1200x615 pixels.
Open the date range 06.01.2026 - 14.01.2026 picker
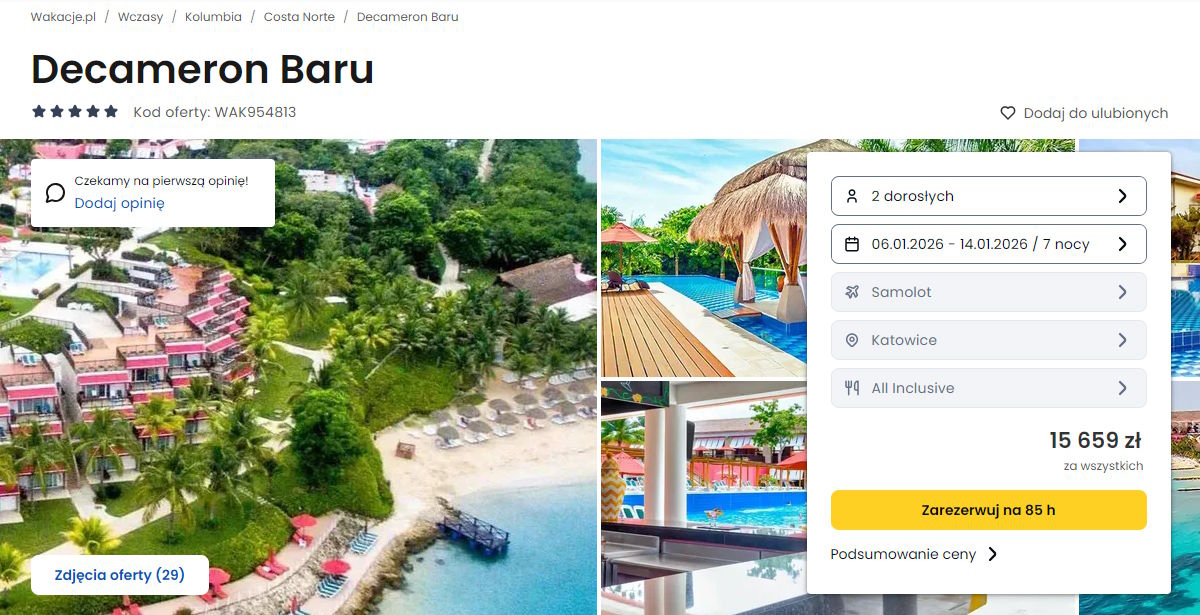(989, 244)
